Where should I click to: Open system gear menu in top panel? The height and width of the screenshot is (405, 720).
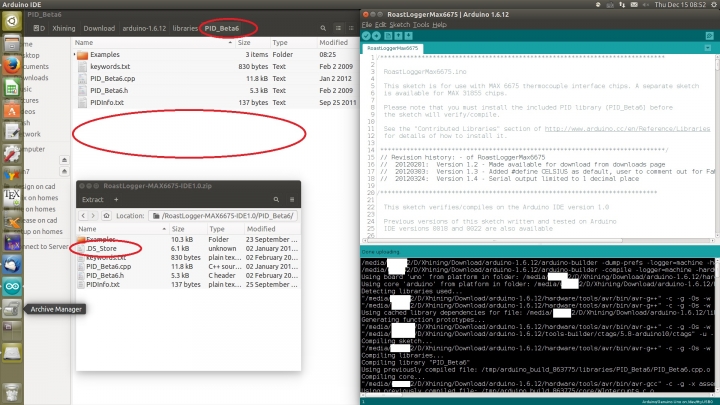(x=714, y=5)
